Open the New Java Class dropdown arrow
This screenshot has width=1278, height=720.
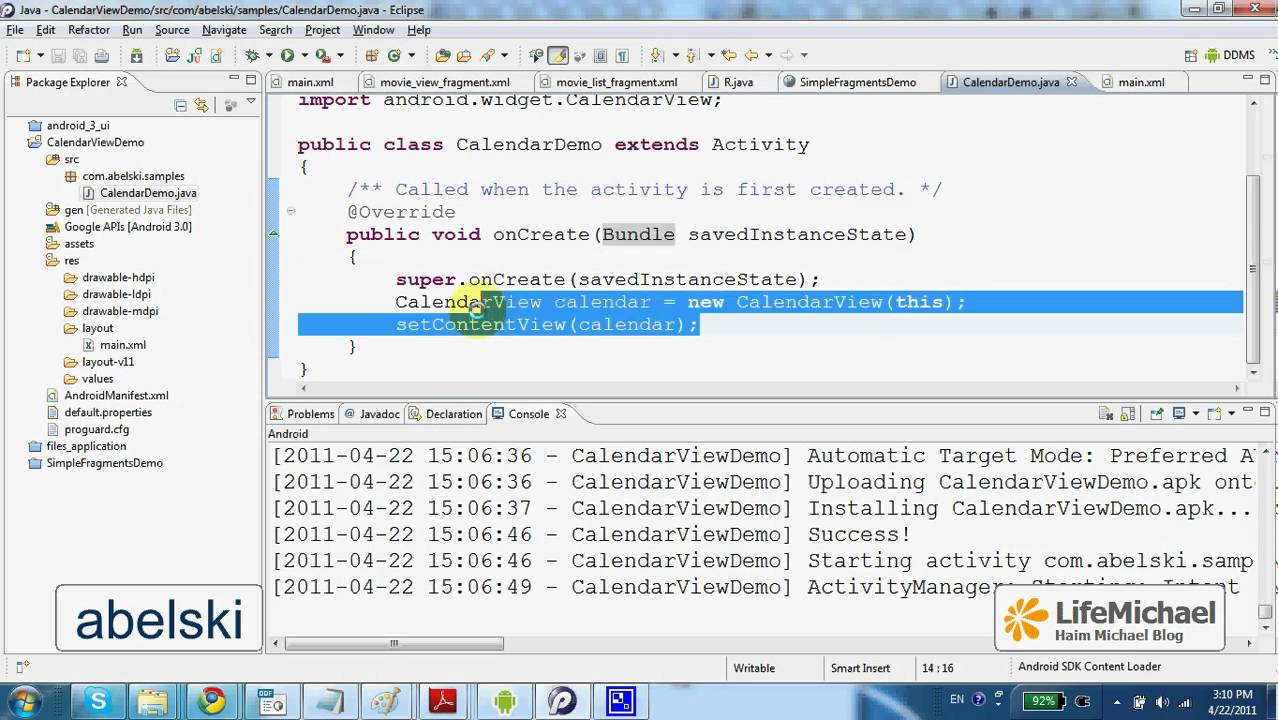[x=411, y=56]
